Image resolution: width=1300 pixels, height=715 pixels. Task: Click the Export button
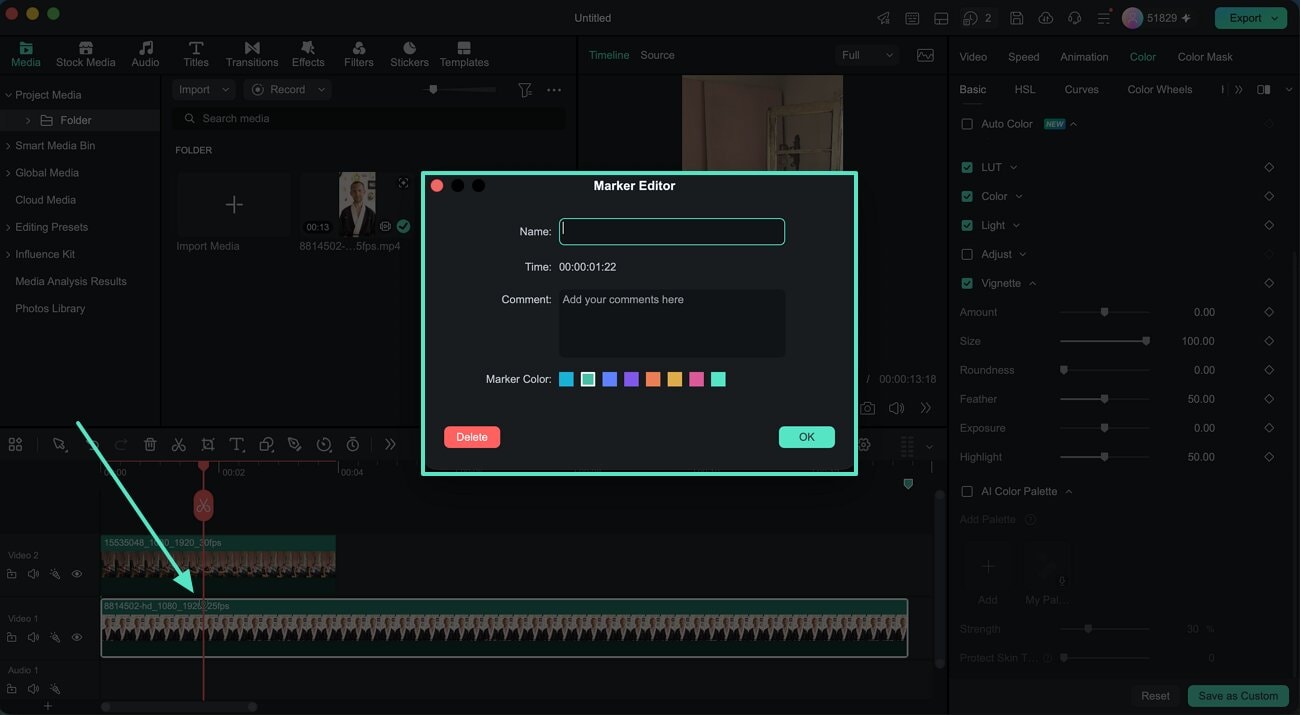point(1251,18)
